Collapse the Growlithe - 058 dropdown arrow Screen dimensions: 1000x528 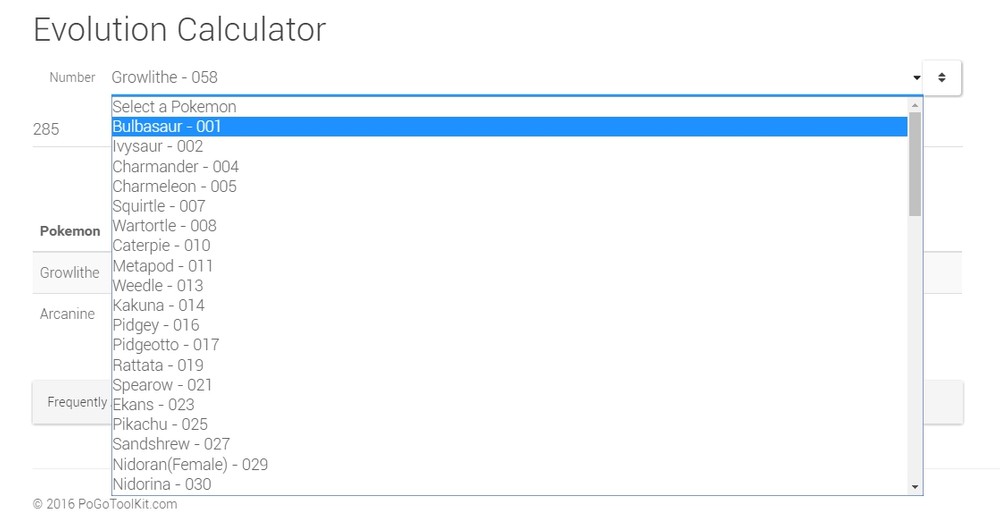click(x=916, y=77)
